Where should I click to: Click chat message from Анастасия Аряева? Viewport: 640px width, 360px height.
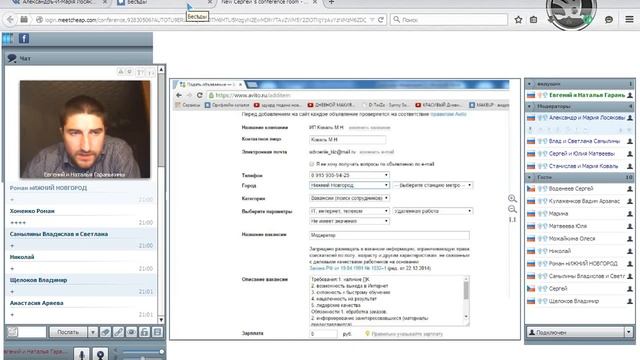(81, 309)
